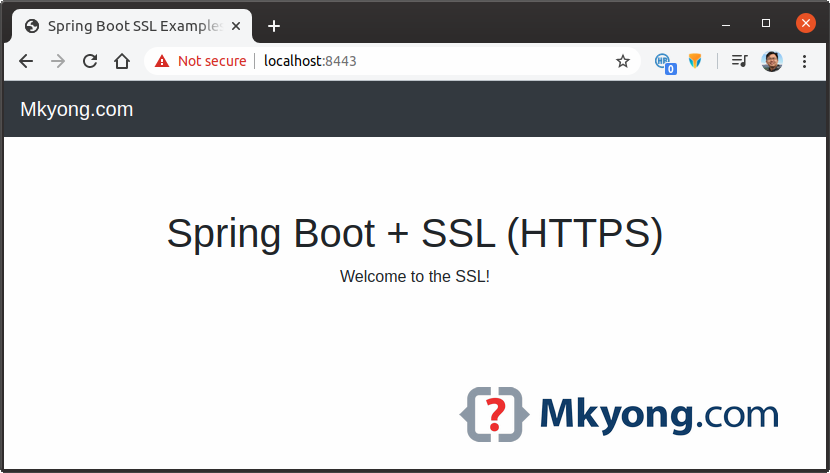830x473 pixels.
Task: Click the Mkyong.com navbar brand link
Action: tap(77, 110)
